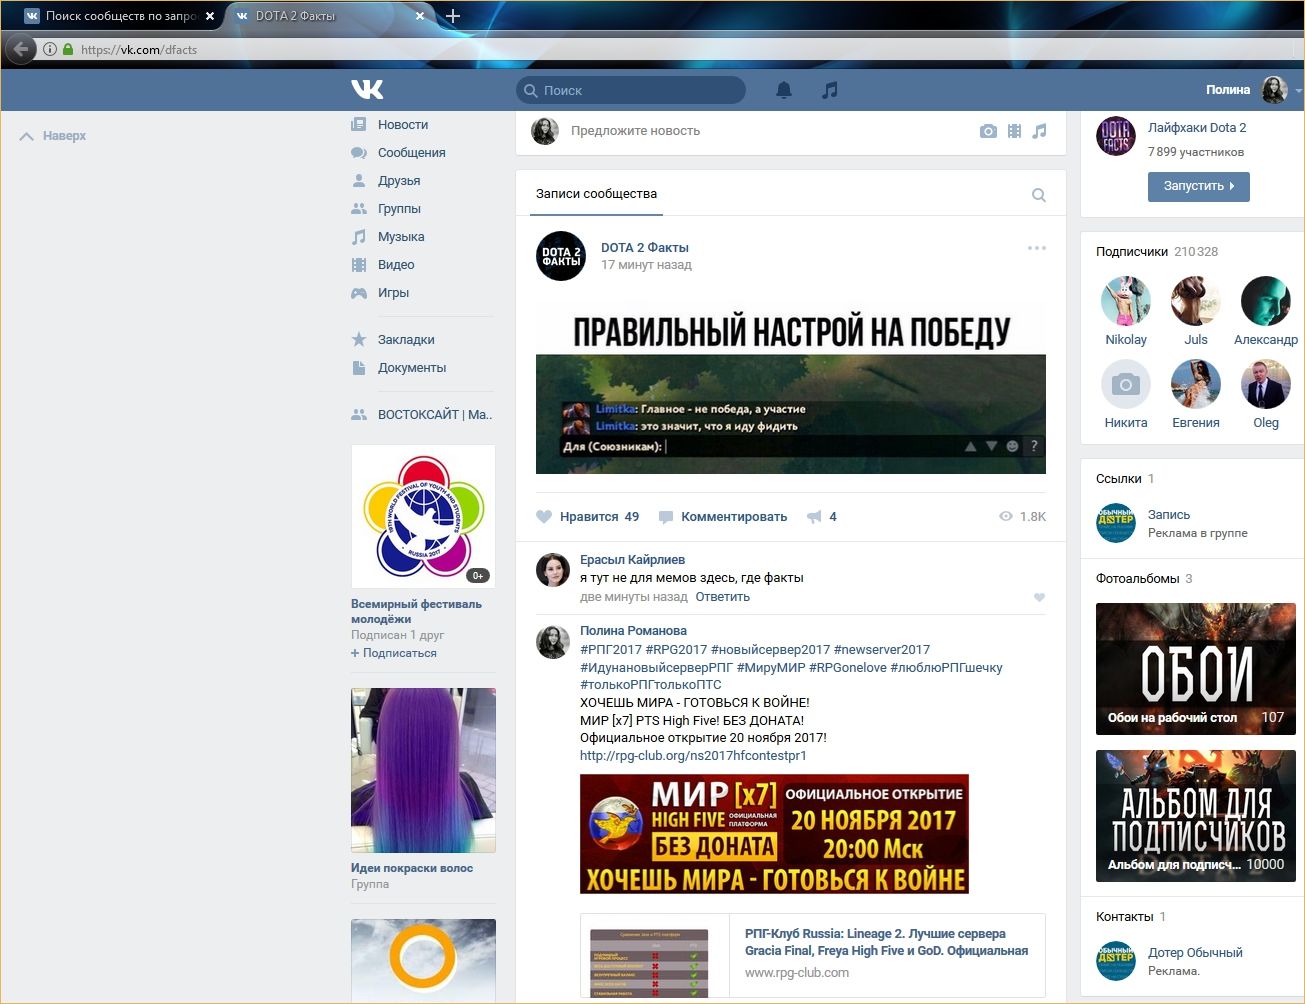Image resolution: width=1305 pixels, height=1004 pixels.
Task: Click Наверх to go to top
Action: point(53,136)
